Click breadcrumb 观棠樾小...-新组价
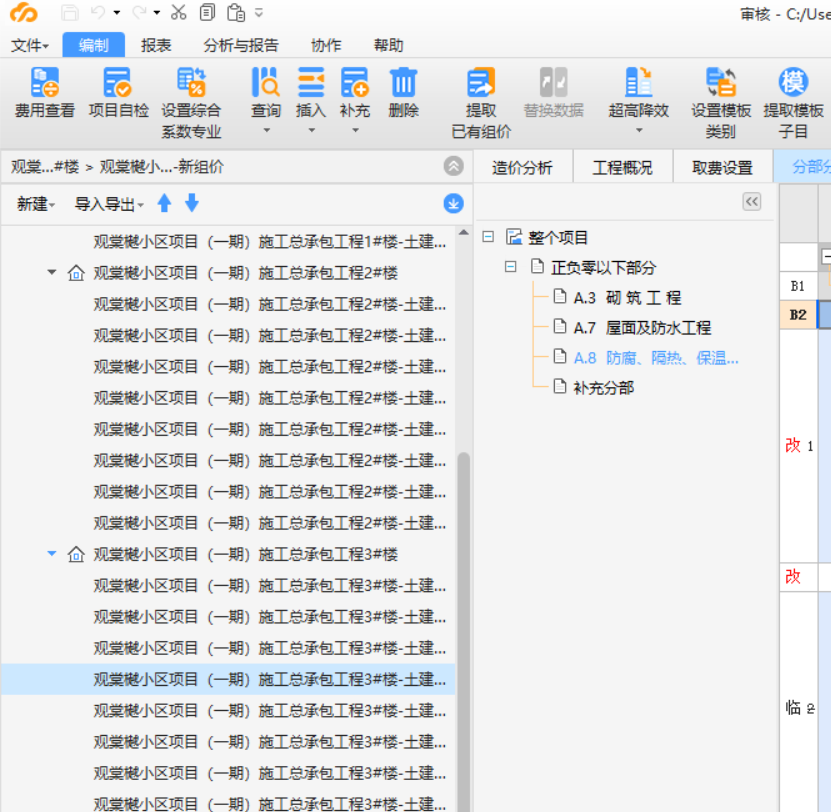 [x=162, y=167]
